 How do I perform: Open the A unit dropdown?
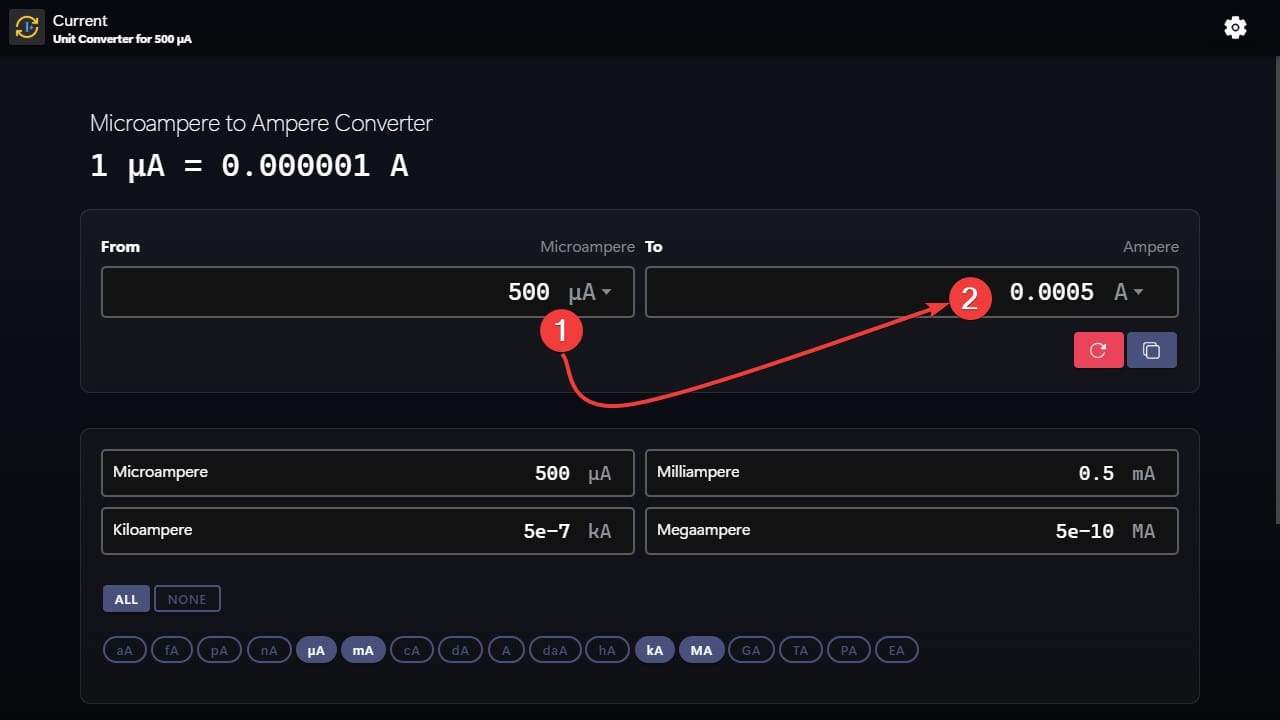click(x=1129, y=291)
